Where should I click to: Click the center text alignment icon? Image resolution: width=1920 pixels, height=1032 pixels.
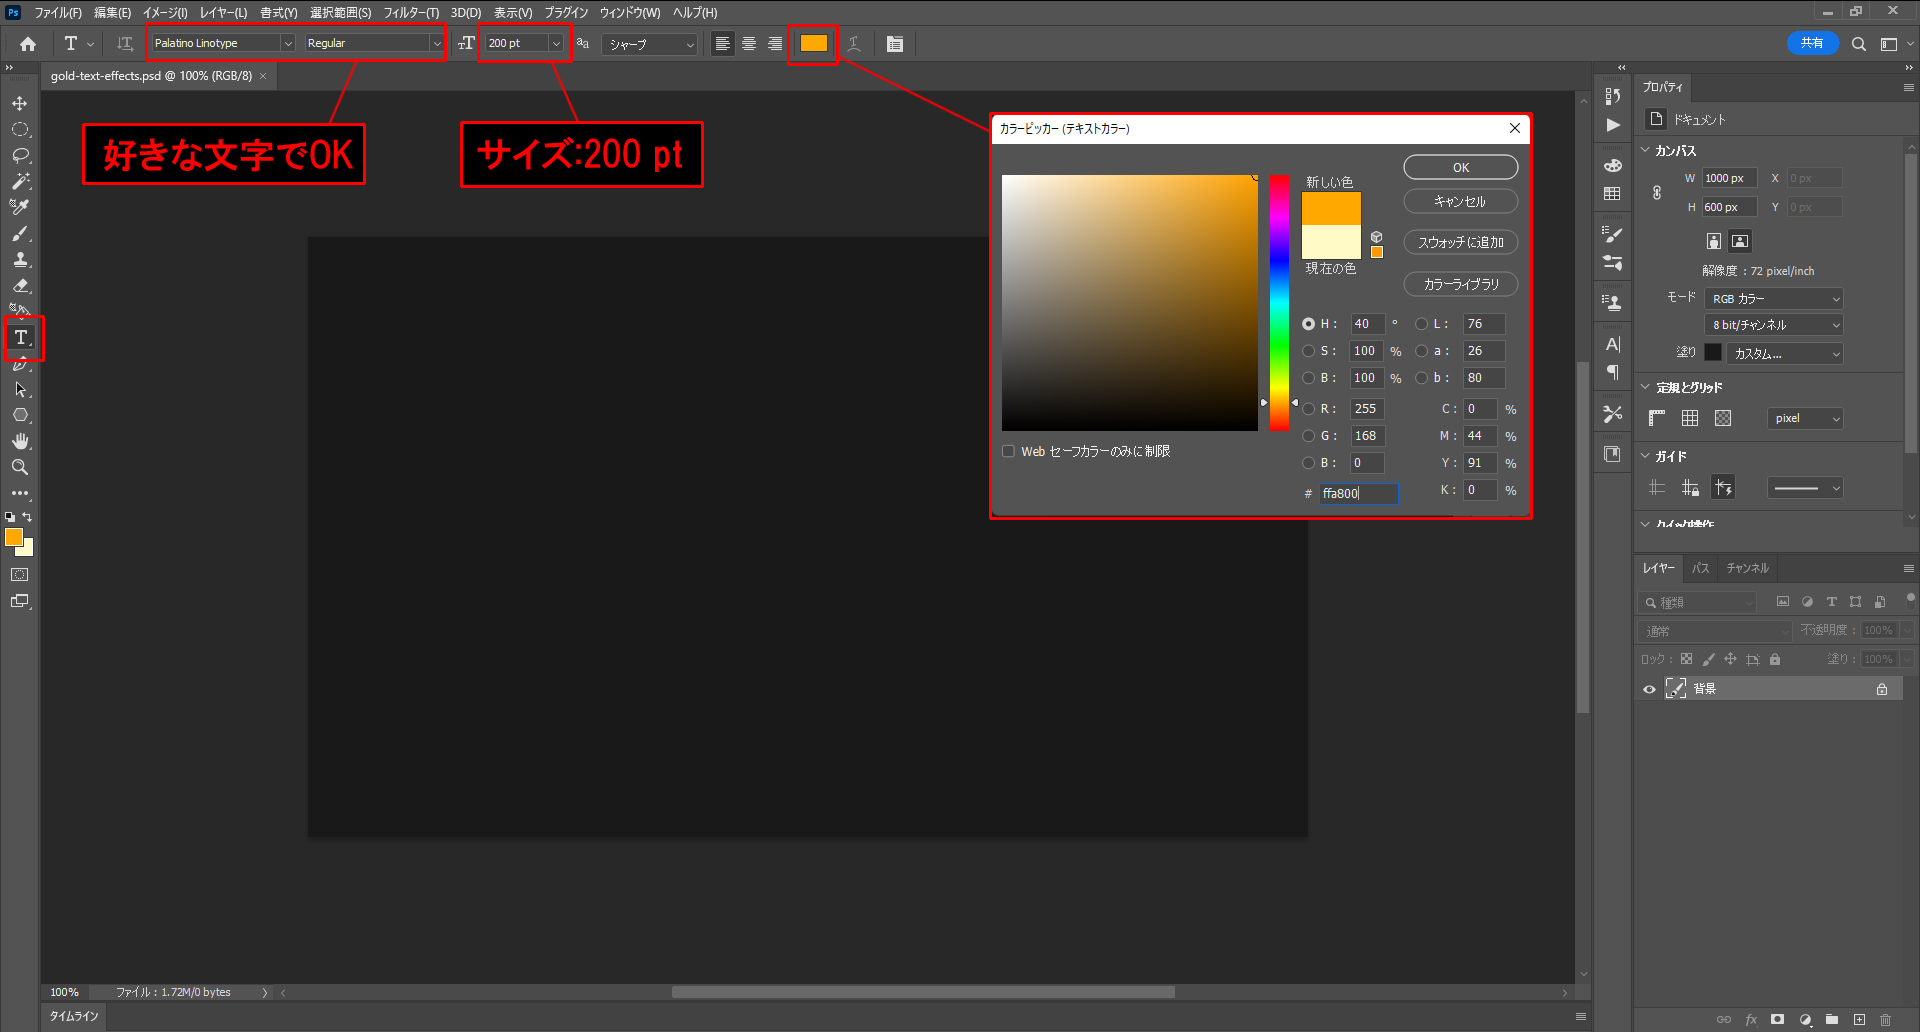748,44
